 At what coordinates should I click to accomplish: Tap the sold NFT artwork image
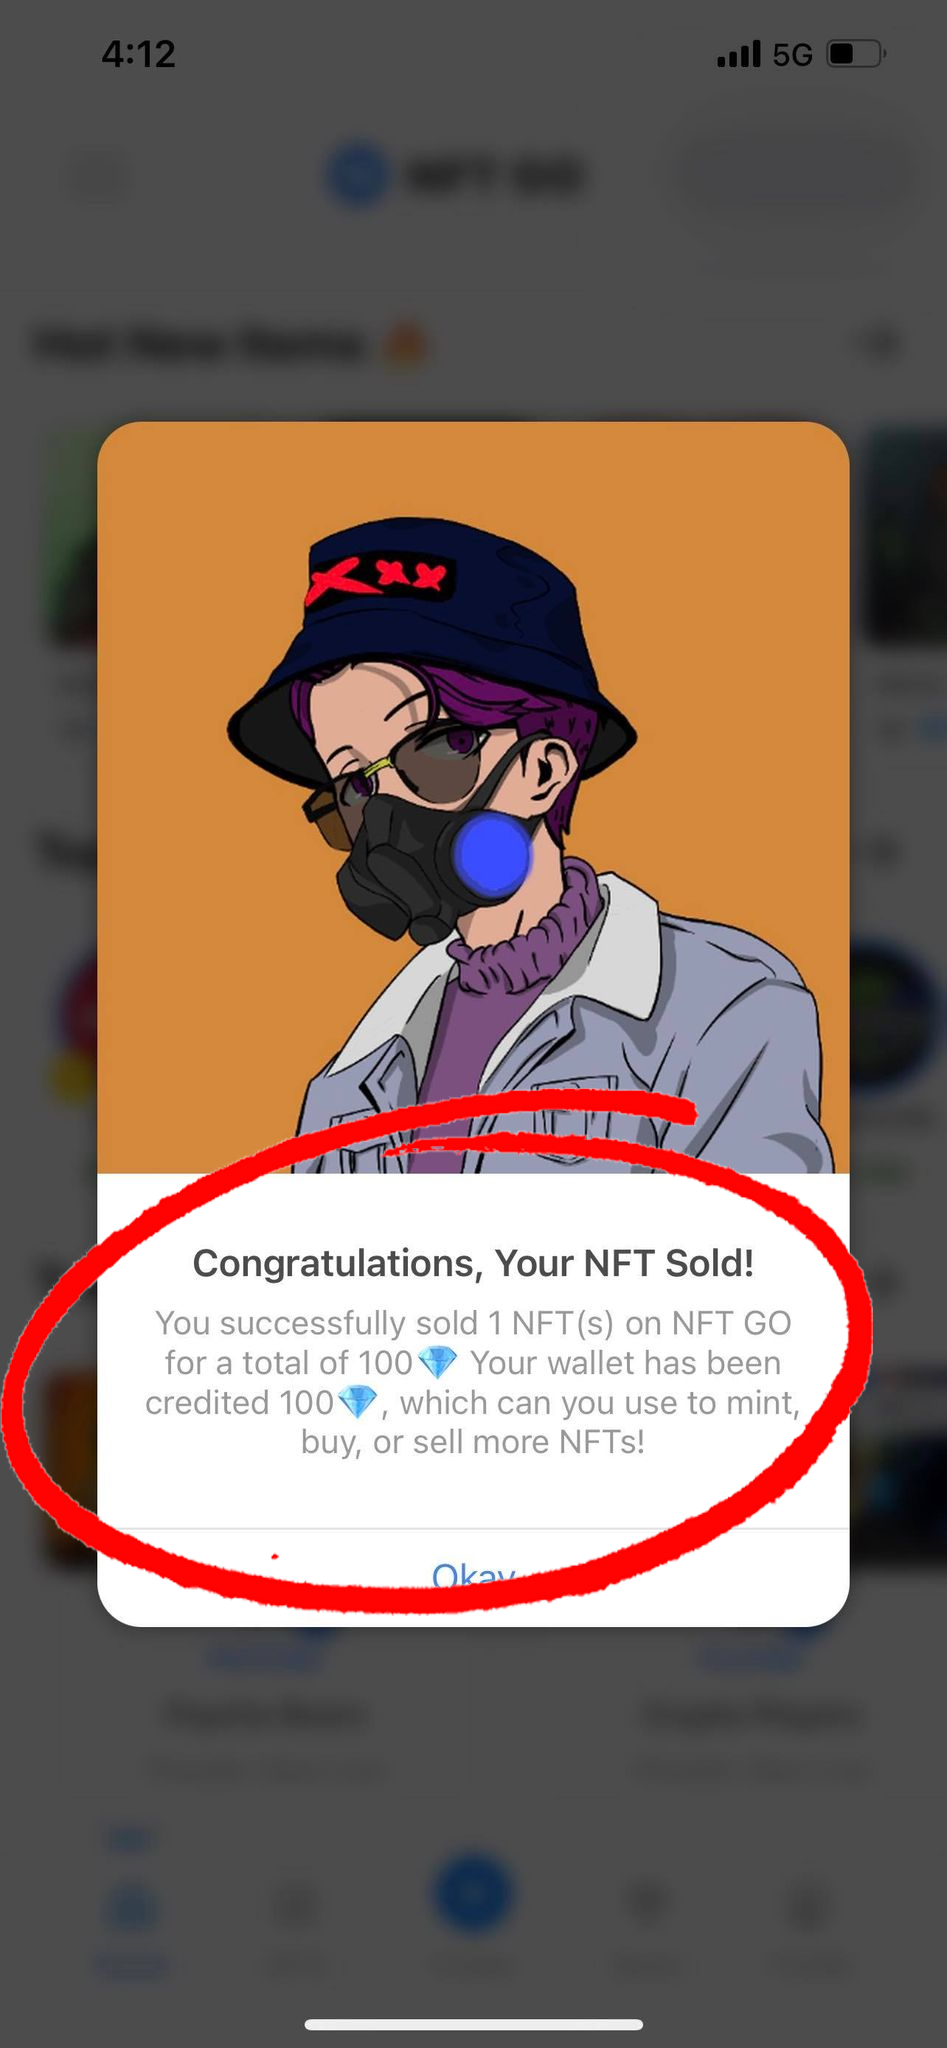pyautogui.click(x=473, y=797)
